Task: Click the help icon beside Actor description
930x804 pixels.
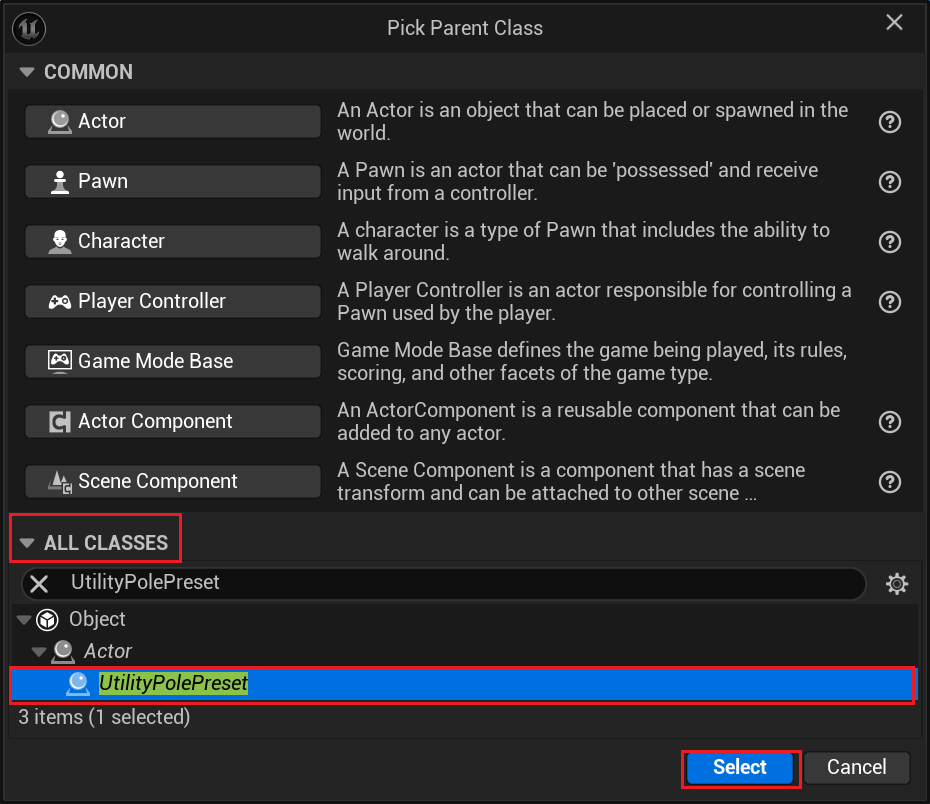Action: (x=890, y=122)
